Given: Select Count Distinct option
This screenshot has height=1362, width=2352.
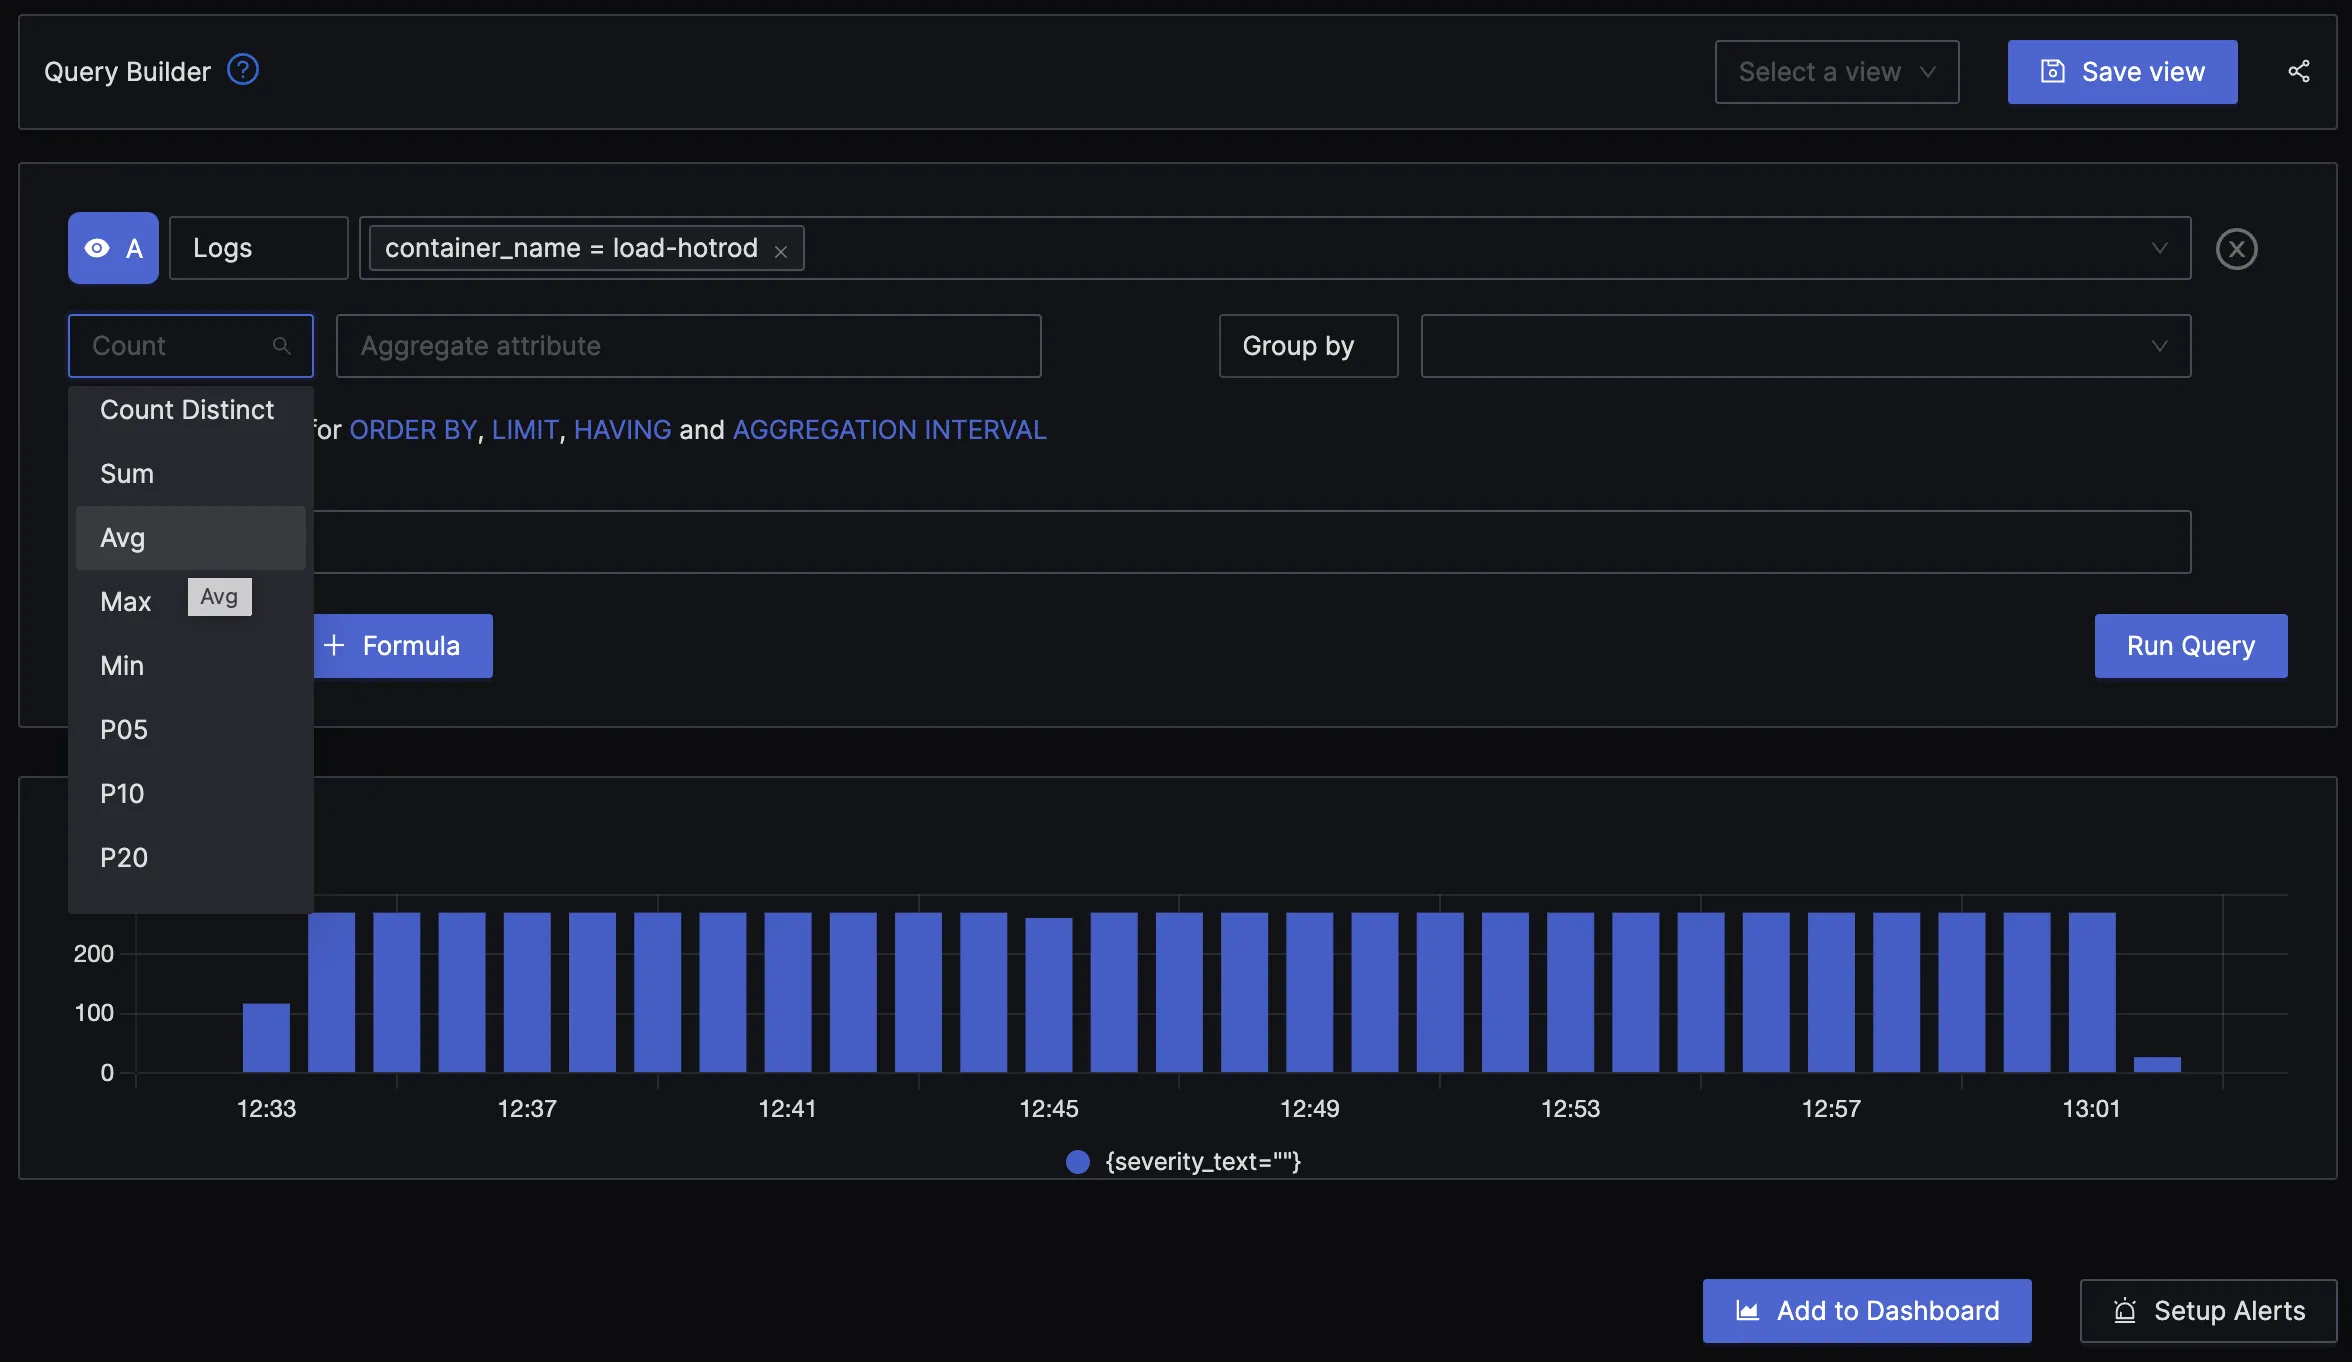Looking at the screenshot, I should coord(190,410).
